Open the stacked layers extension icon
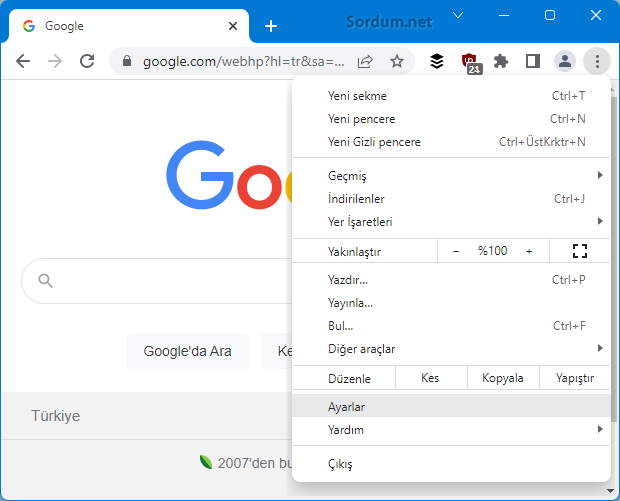This screenshot has height=501, width=620. tap(437, 61)
